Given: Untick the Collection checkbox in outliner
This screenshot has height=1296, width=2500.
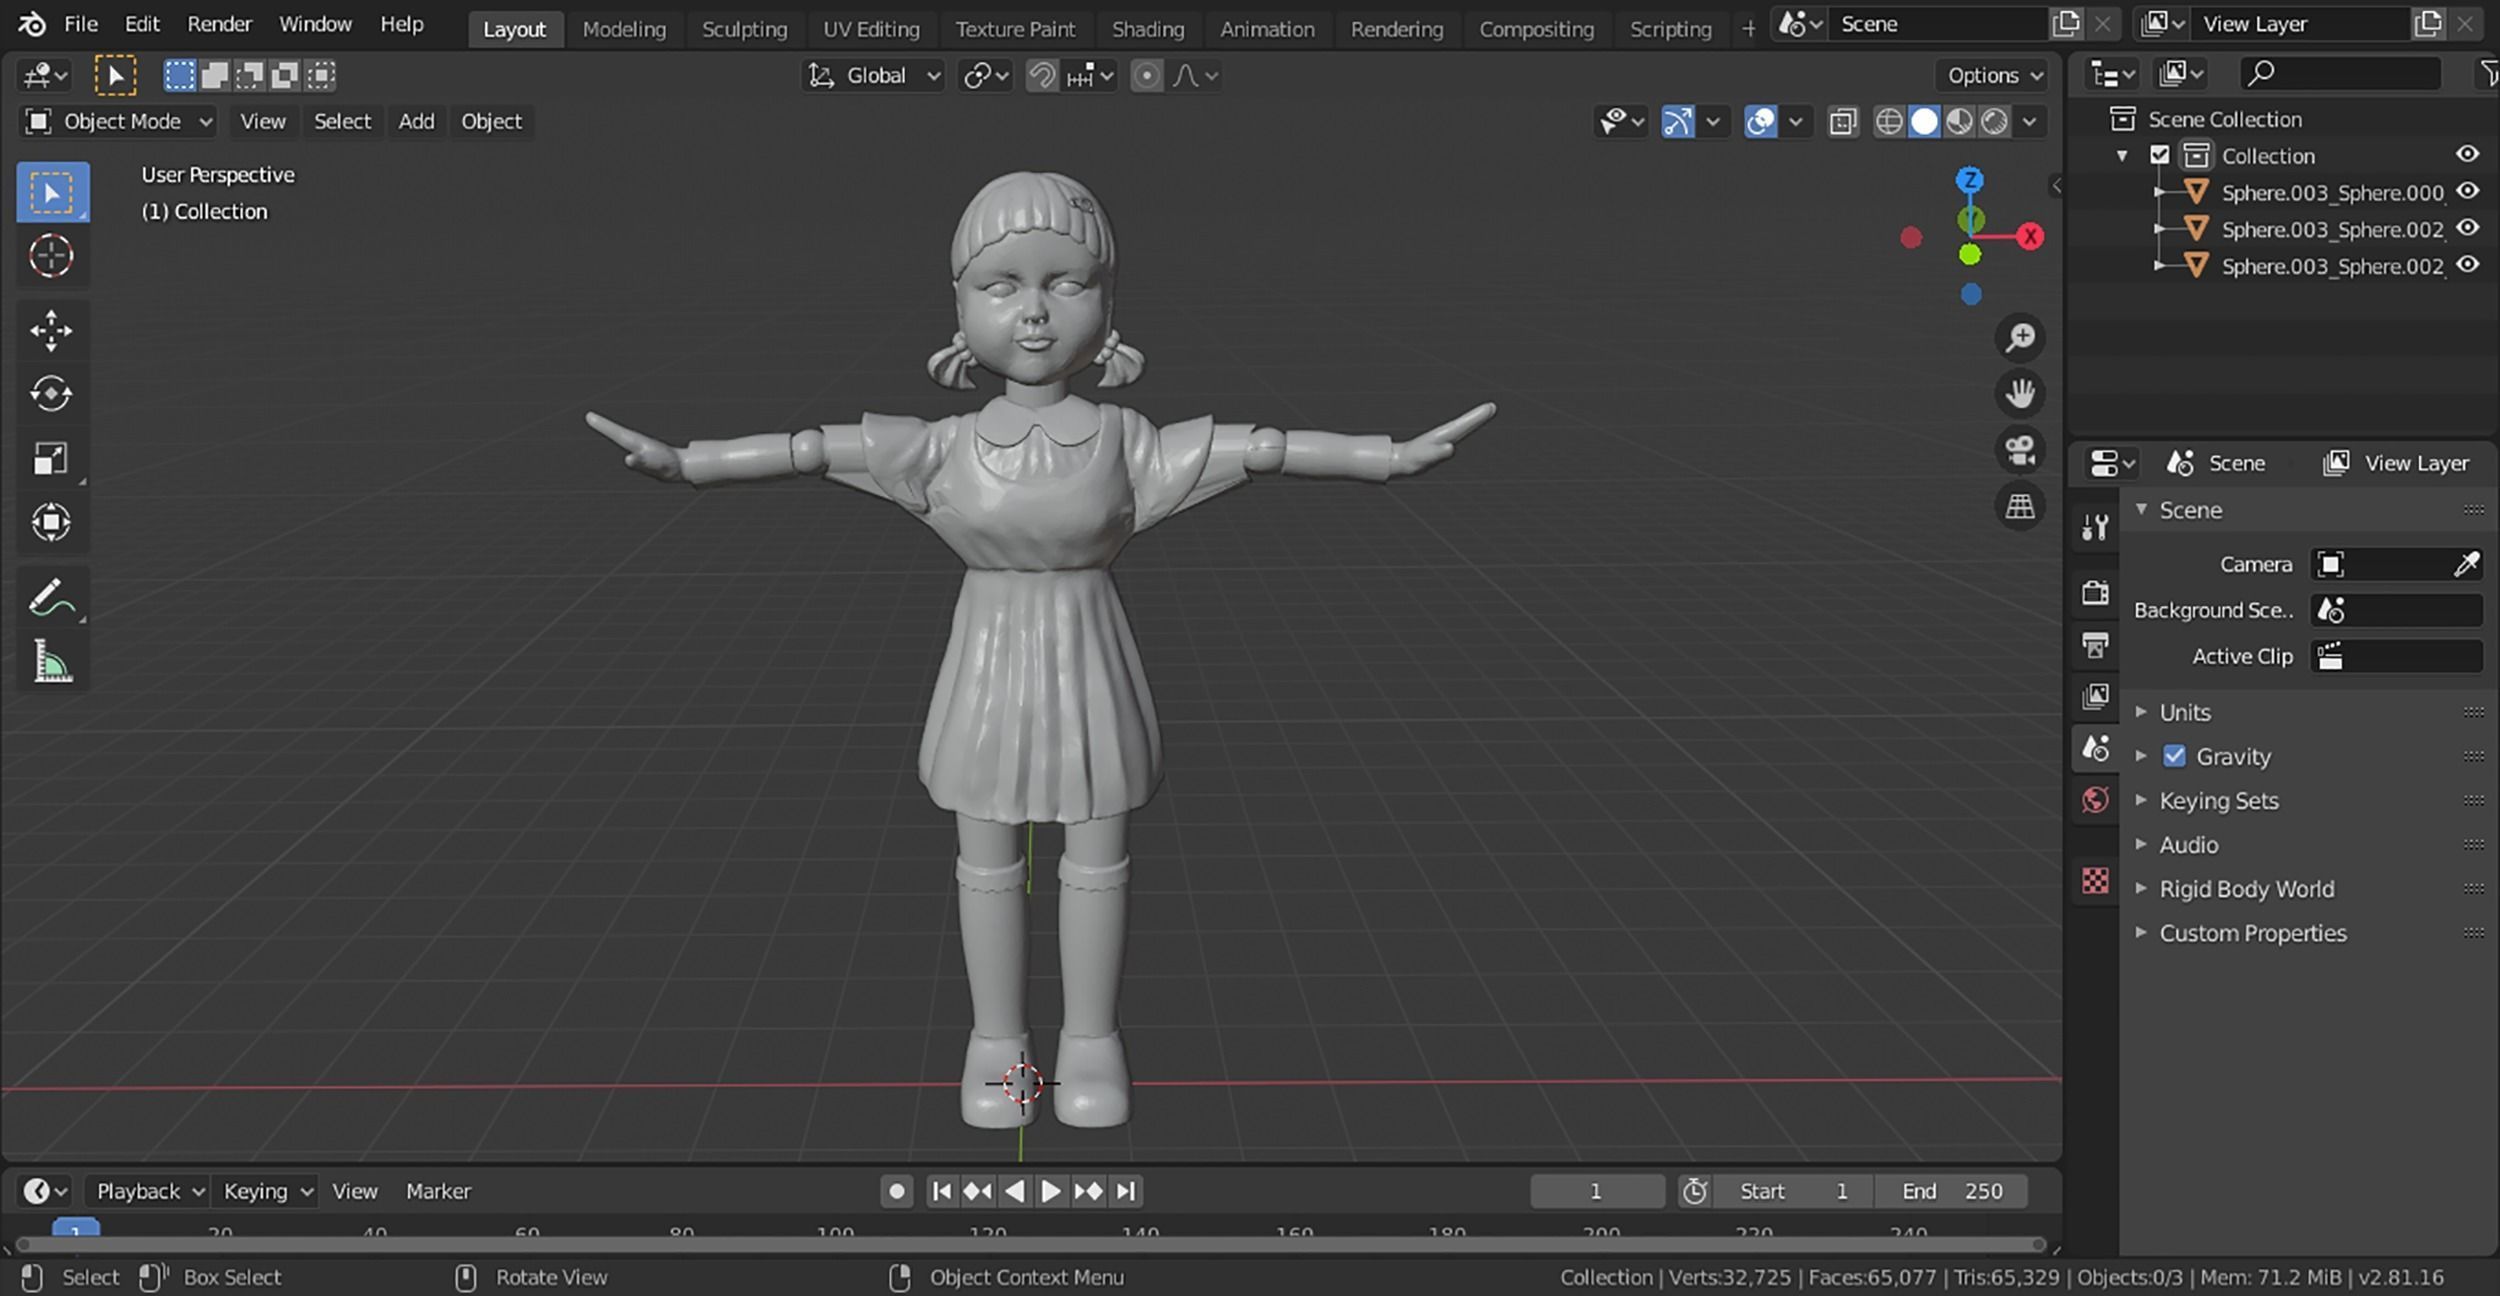Looking at the screenshot, I should 2160,155.
